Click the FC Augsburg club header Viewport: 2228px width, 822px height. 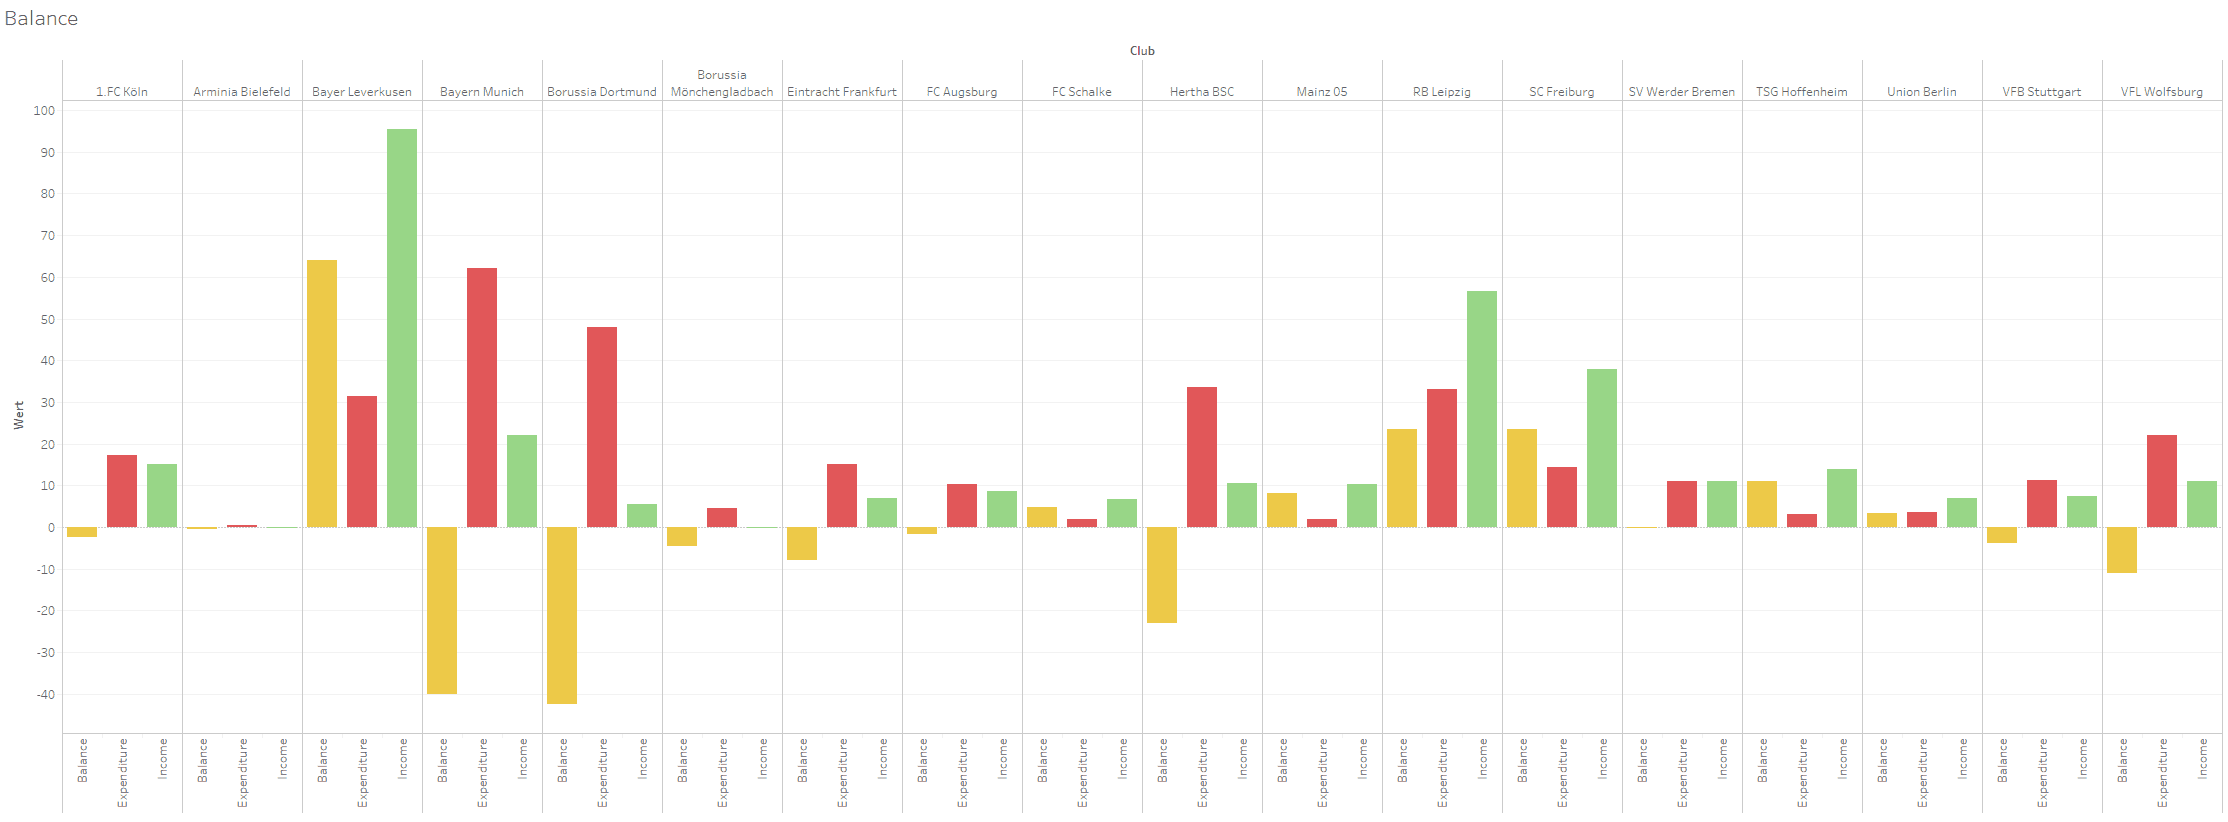962,92
